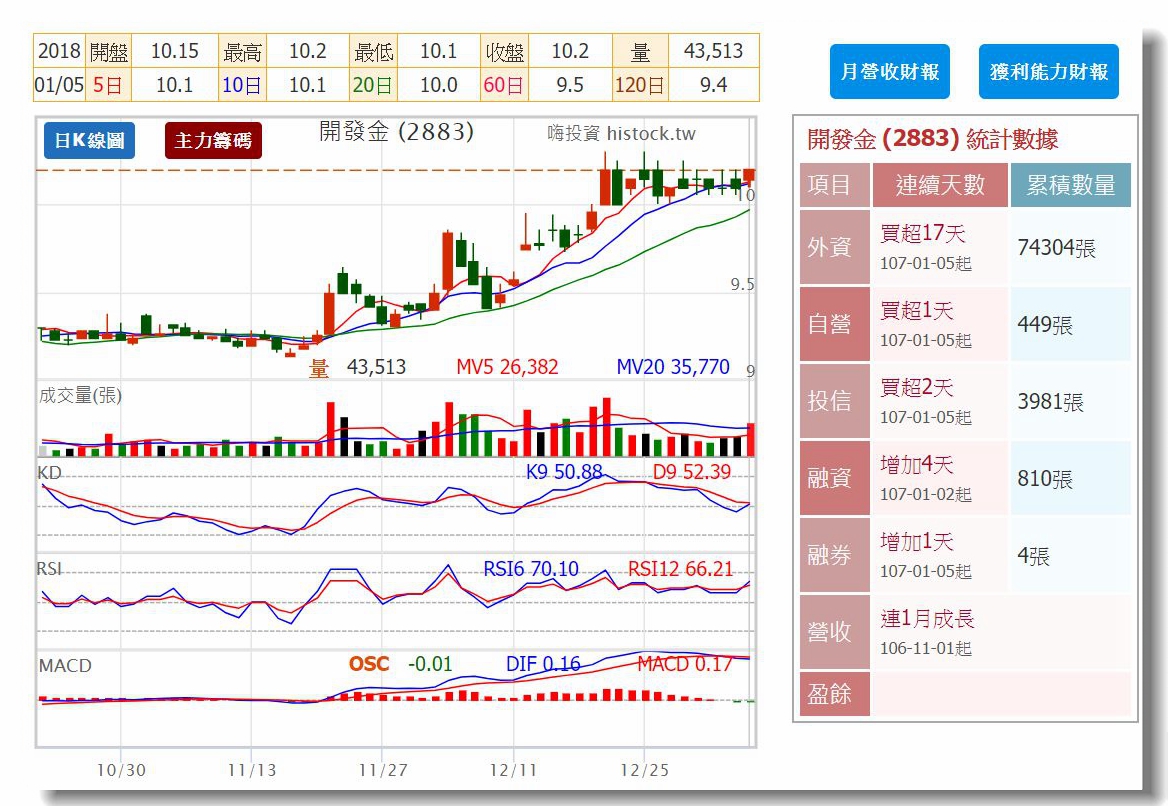This screenshot has height=806, width=1168.
Task: Click the 11/13 date axis marker
Action: pyautogui.click(x=252, y=770)
